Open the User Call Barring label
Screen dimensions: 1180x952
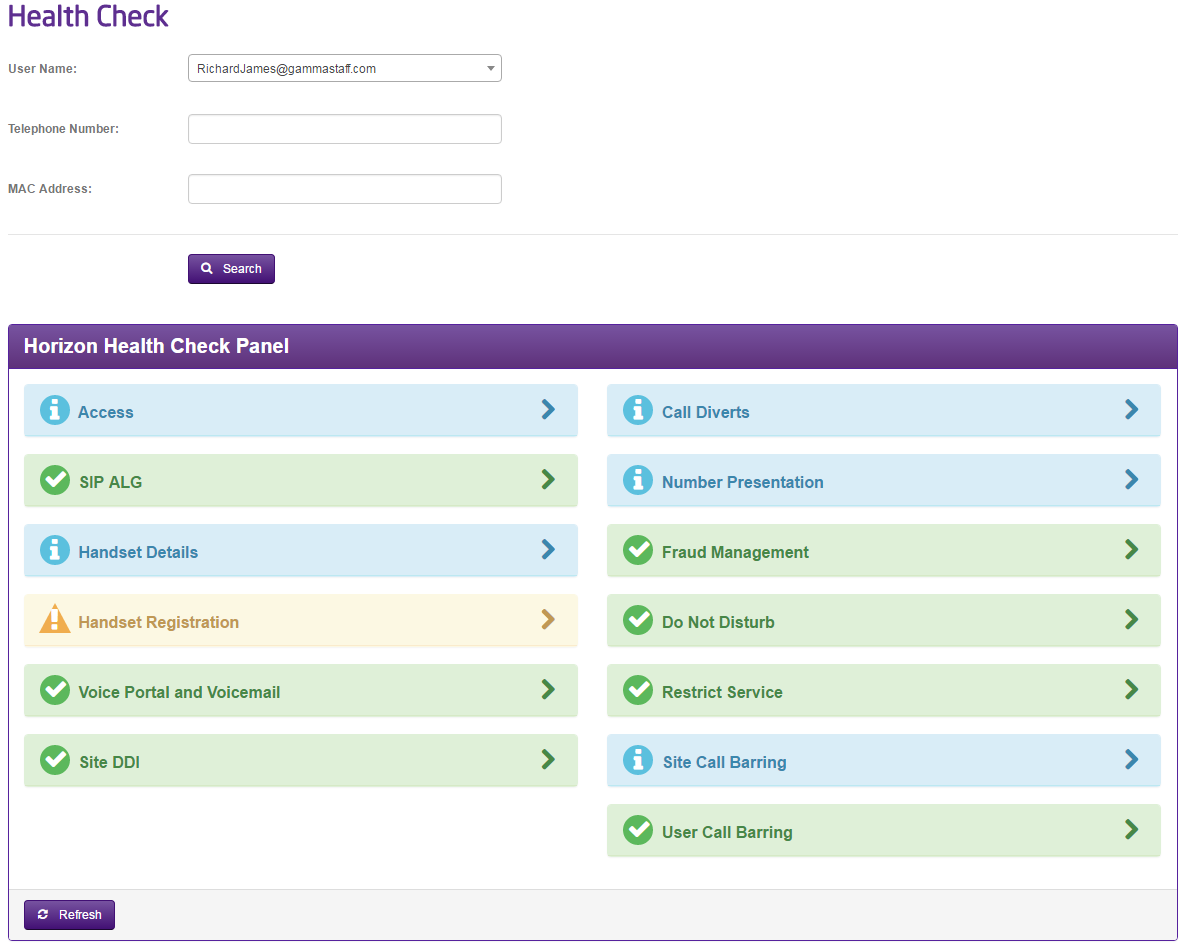point(727,832)
